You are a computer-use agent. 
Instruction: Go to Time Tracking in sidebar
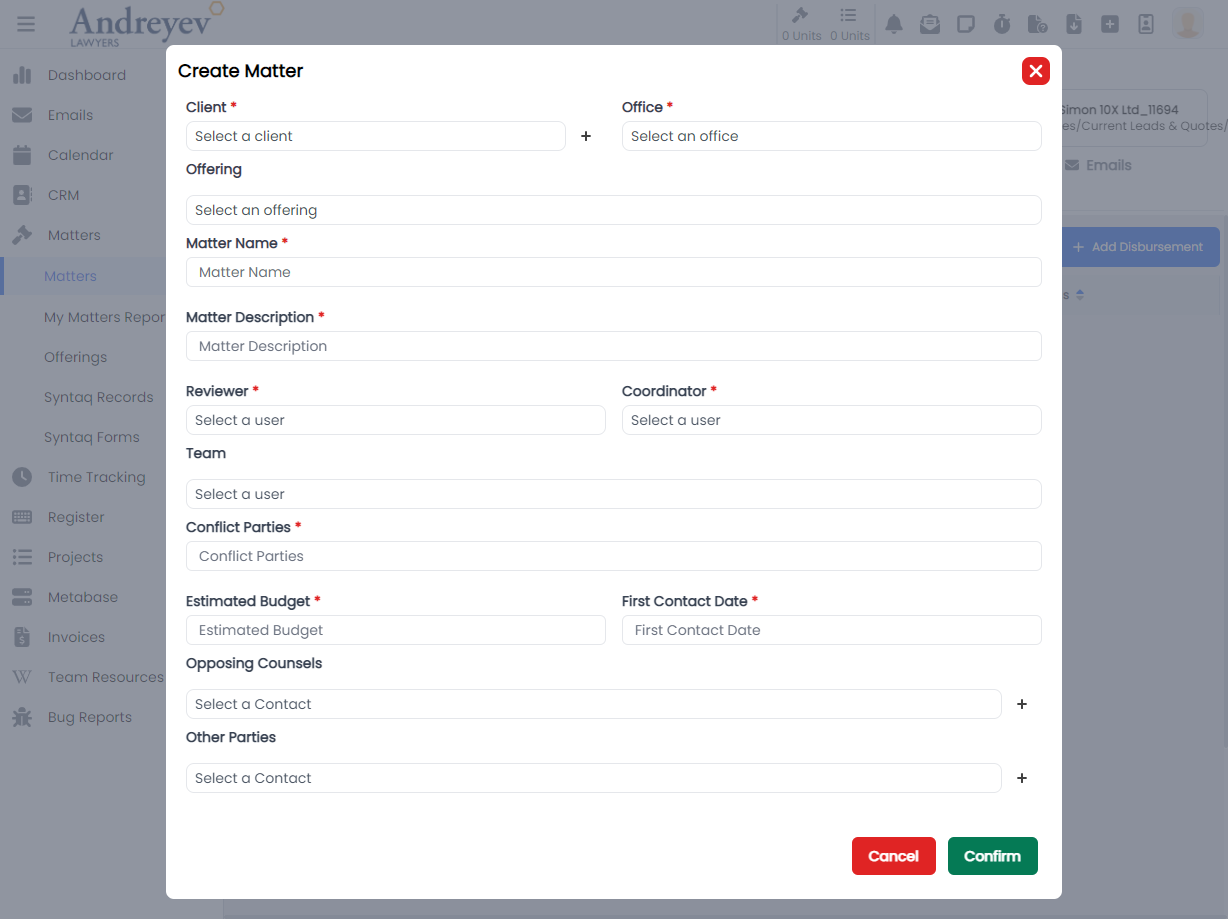(x=96, y=477)
